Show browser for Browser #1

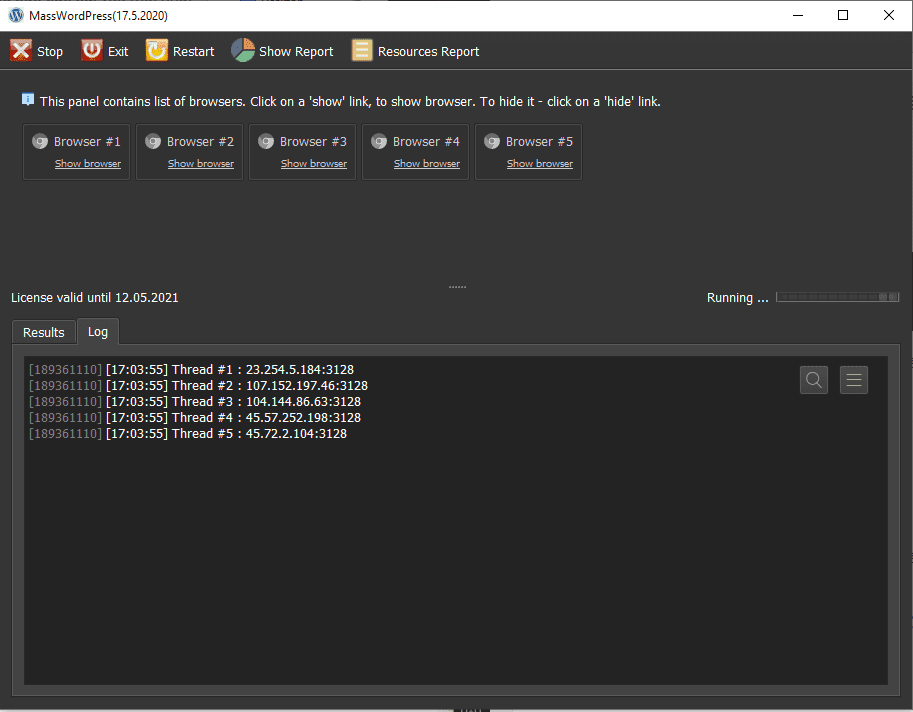(x=88, y=164)
